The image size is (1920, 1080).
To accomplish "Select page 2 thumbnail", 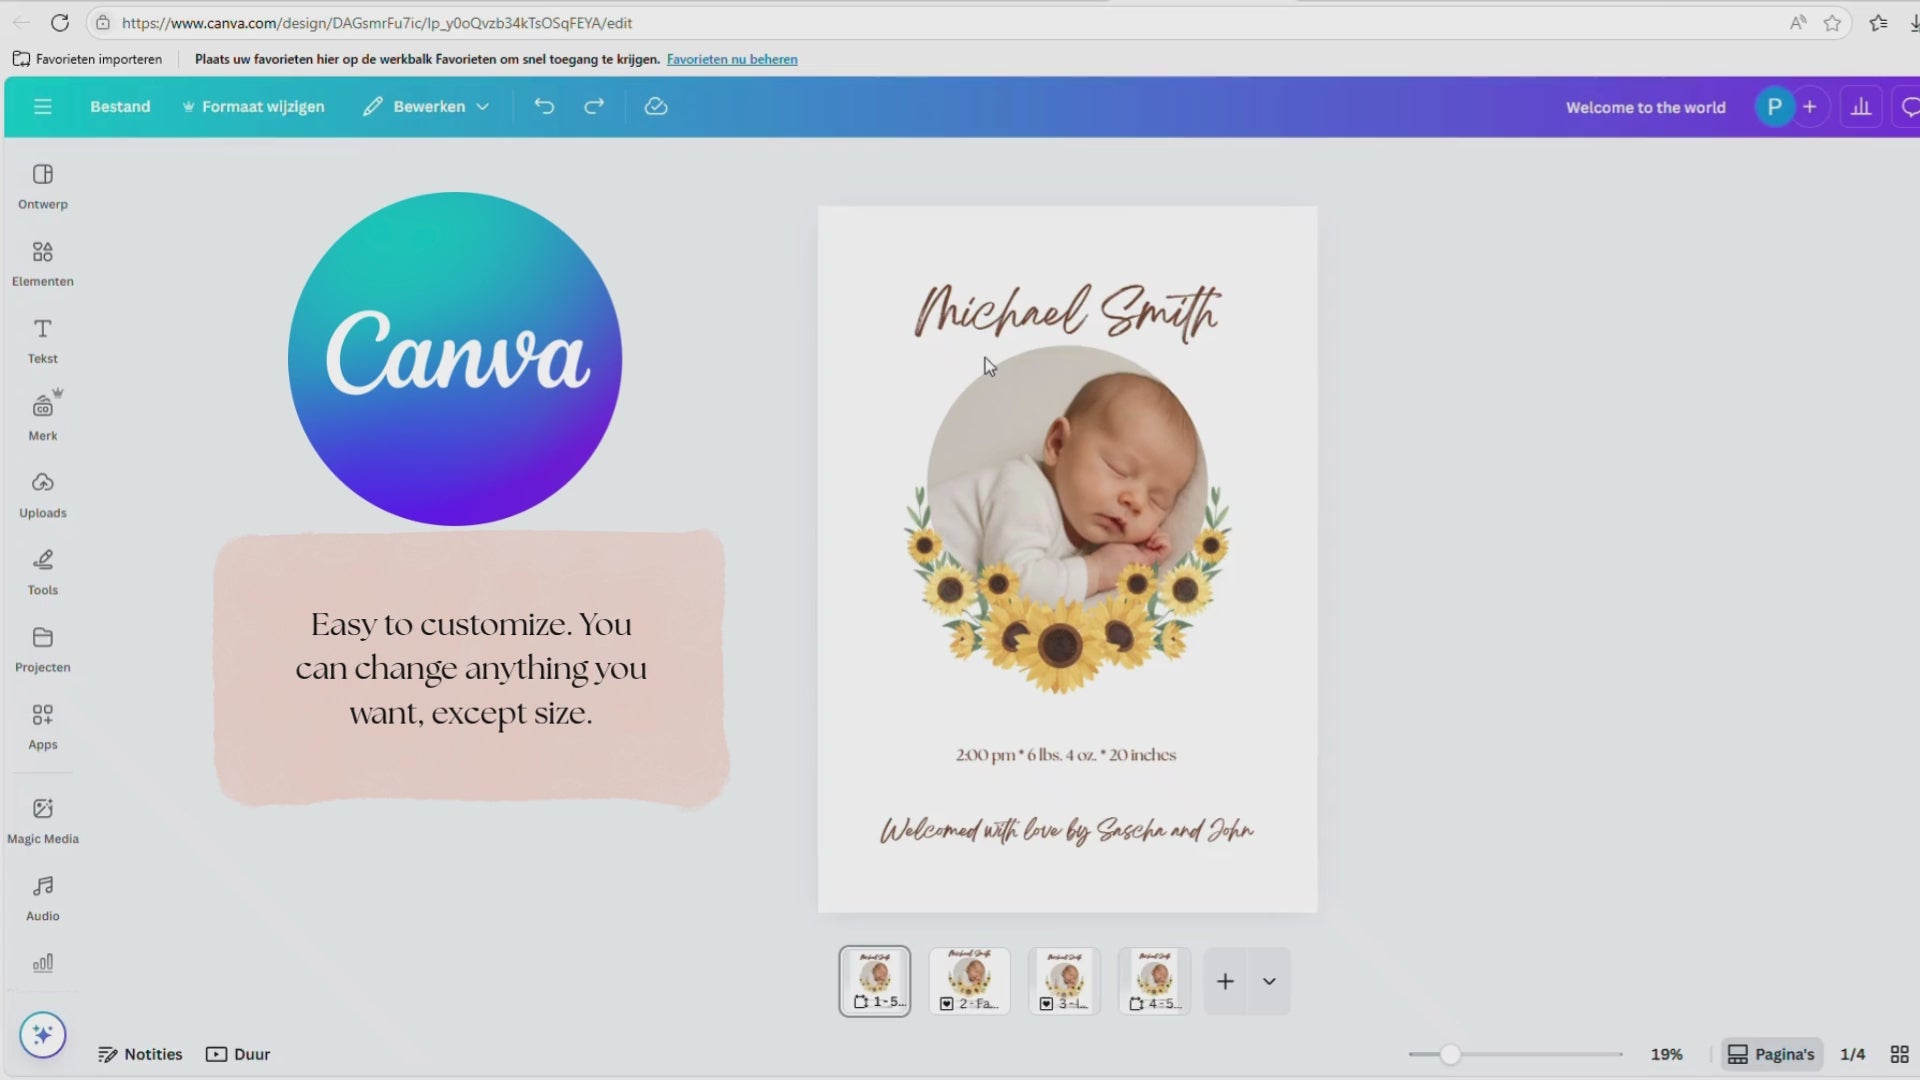I will pos(969,981).
